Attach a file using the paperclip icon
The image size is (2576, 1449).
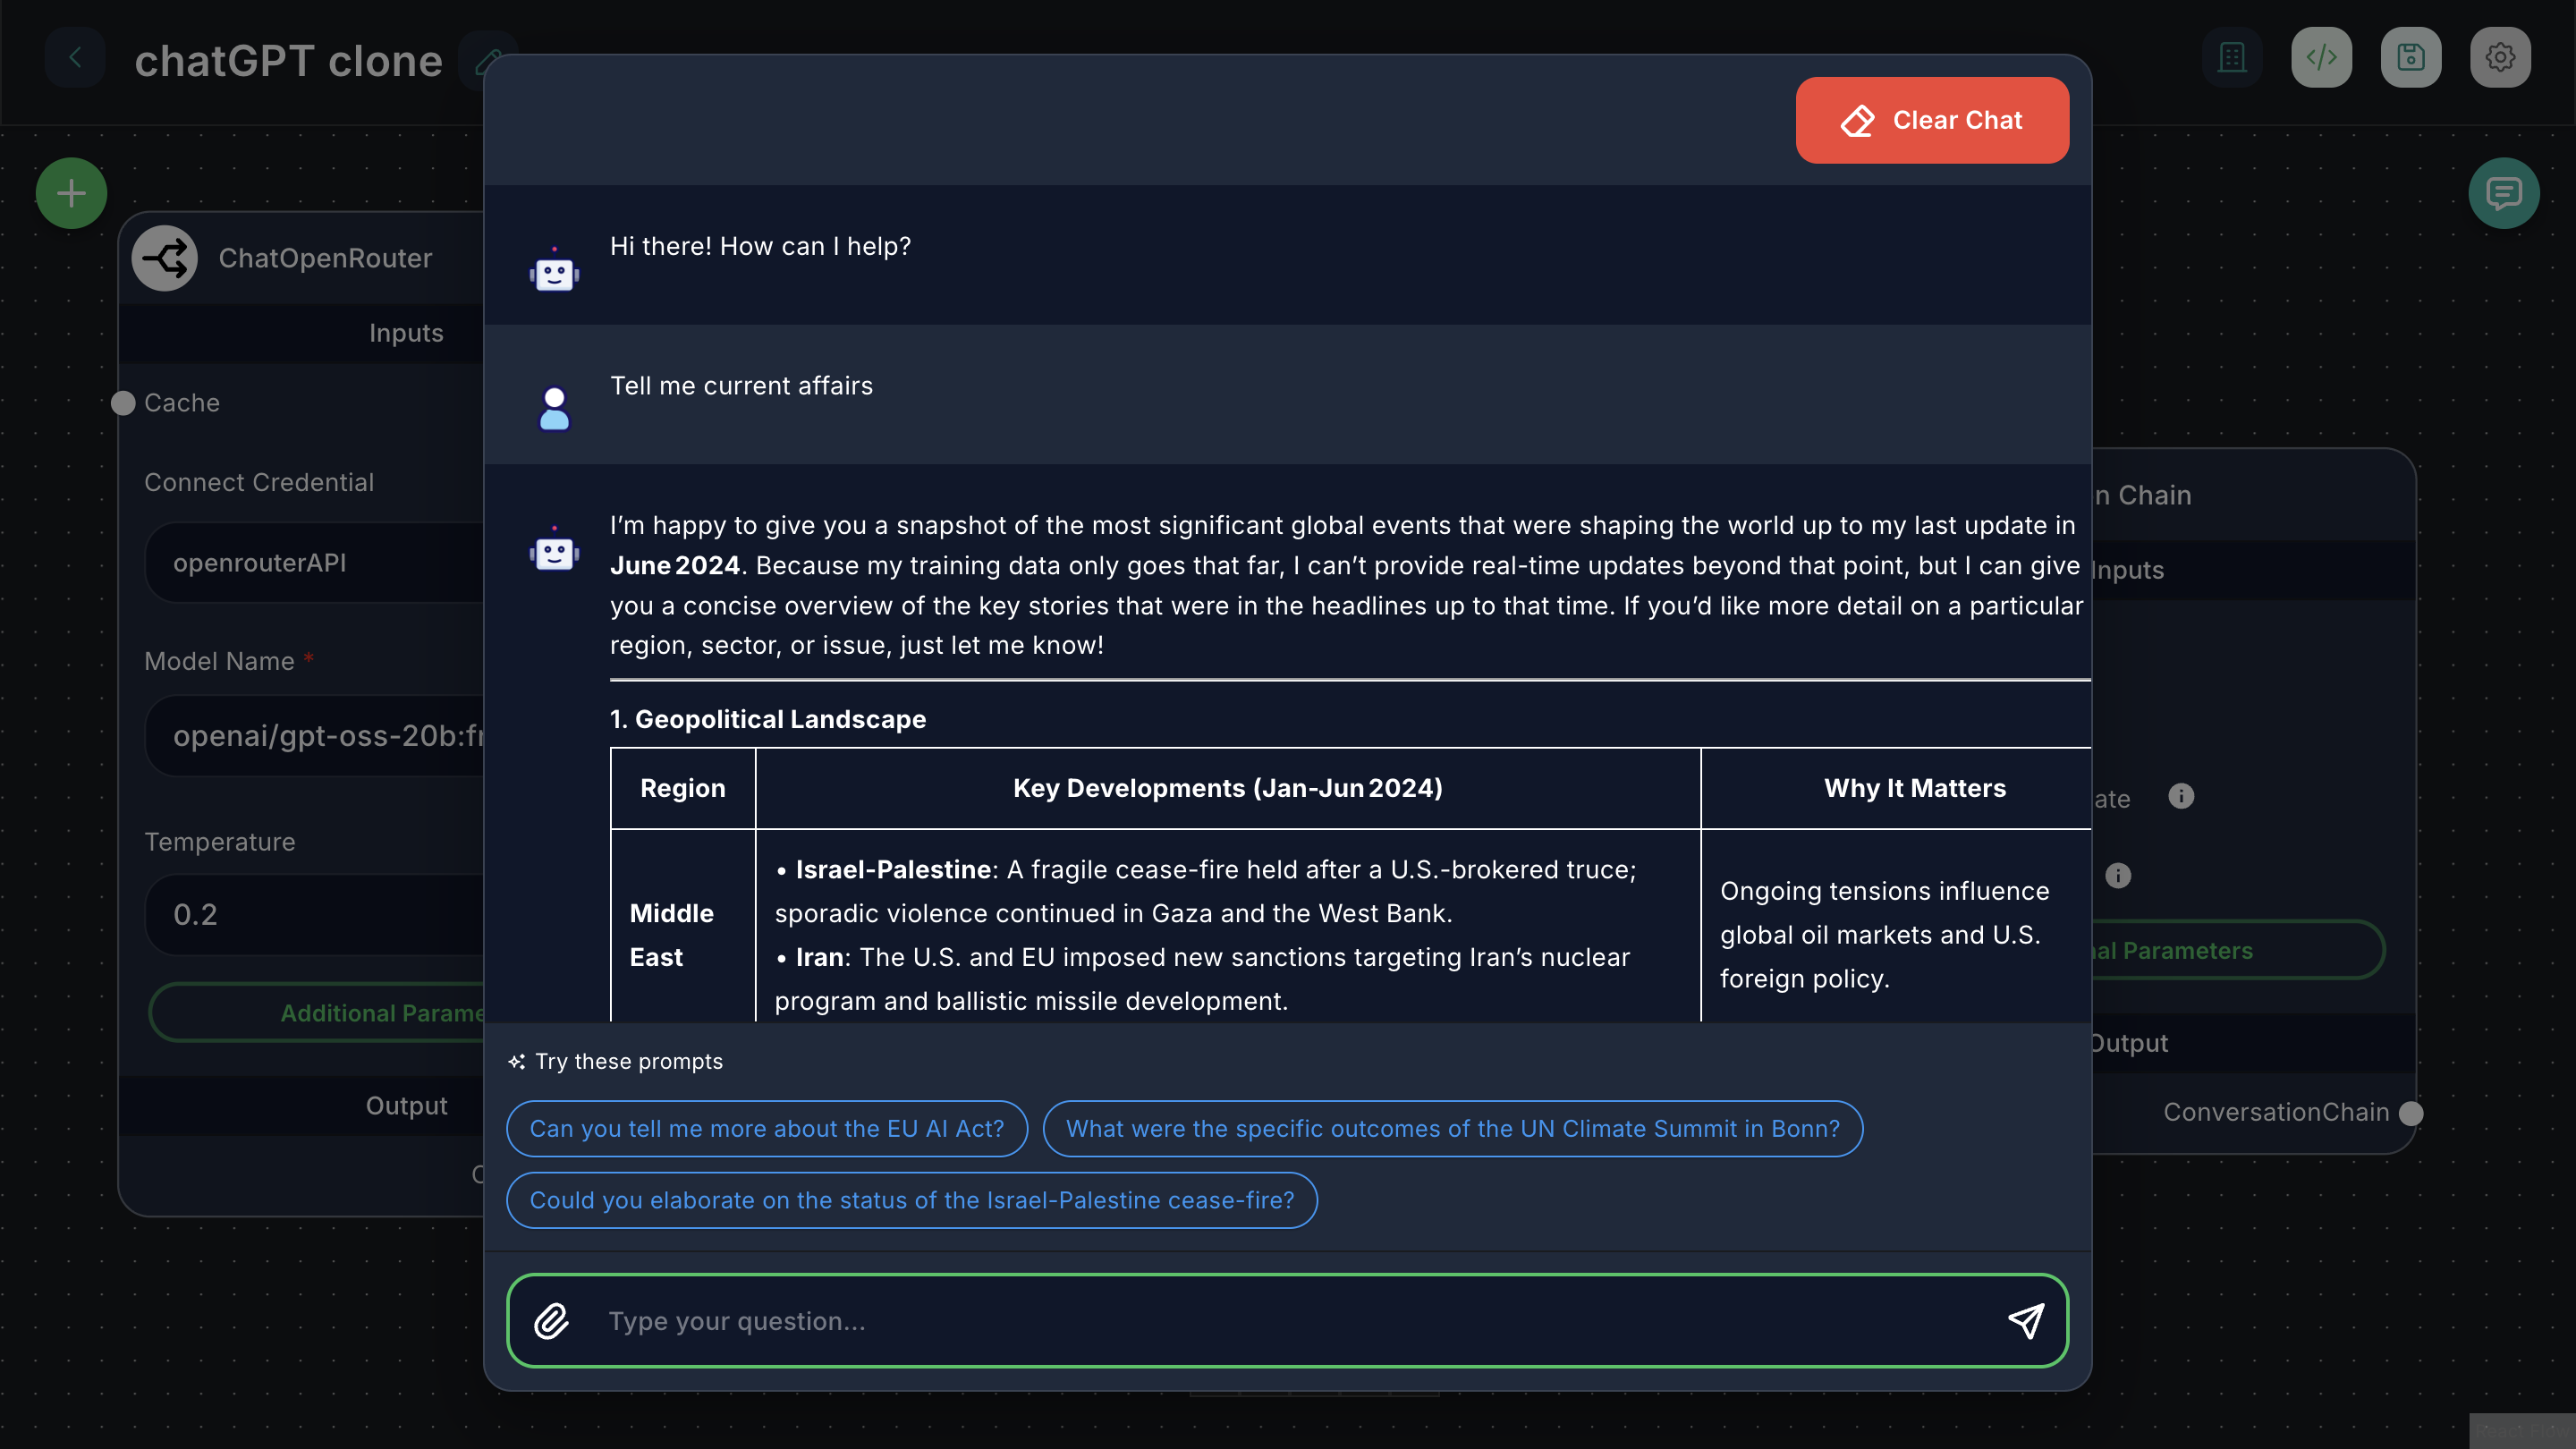tap(551, 1320)
